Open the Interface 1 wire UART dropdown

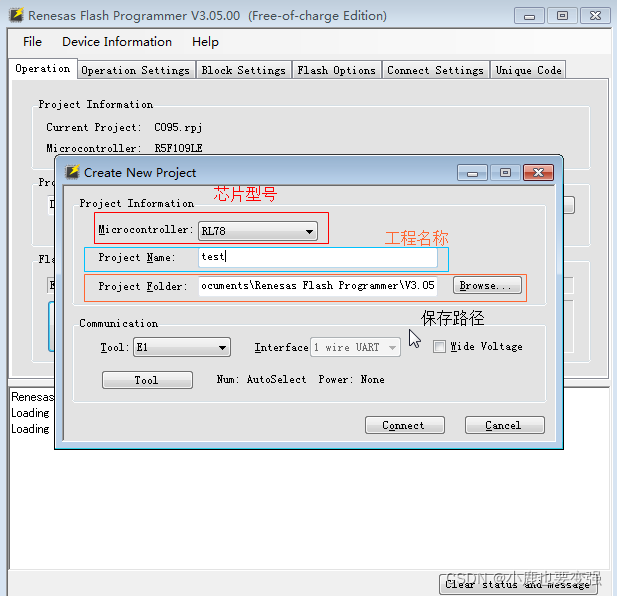(x=355, y=347)
